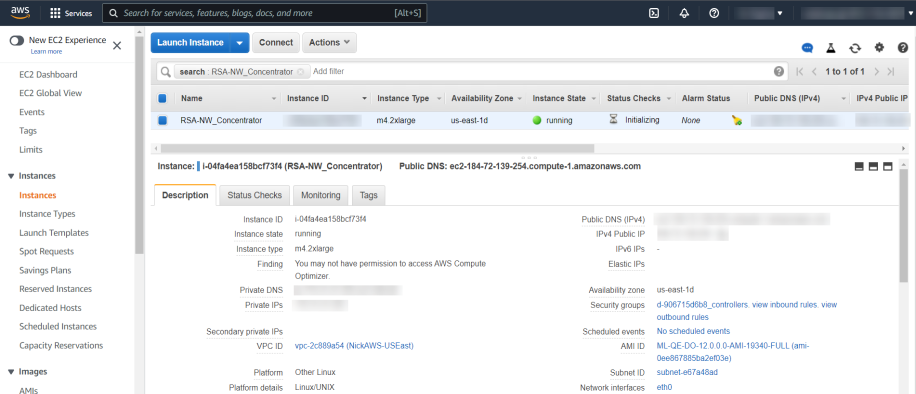Switch to the Monitoring tab
The image size is (916, 394).
[321, 195]
